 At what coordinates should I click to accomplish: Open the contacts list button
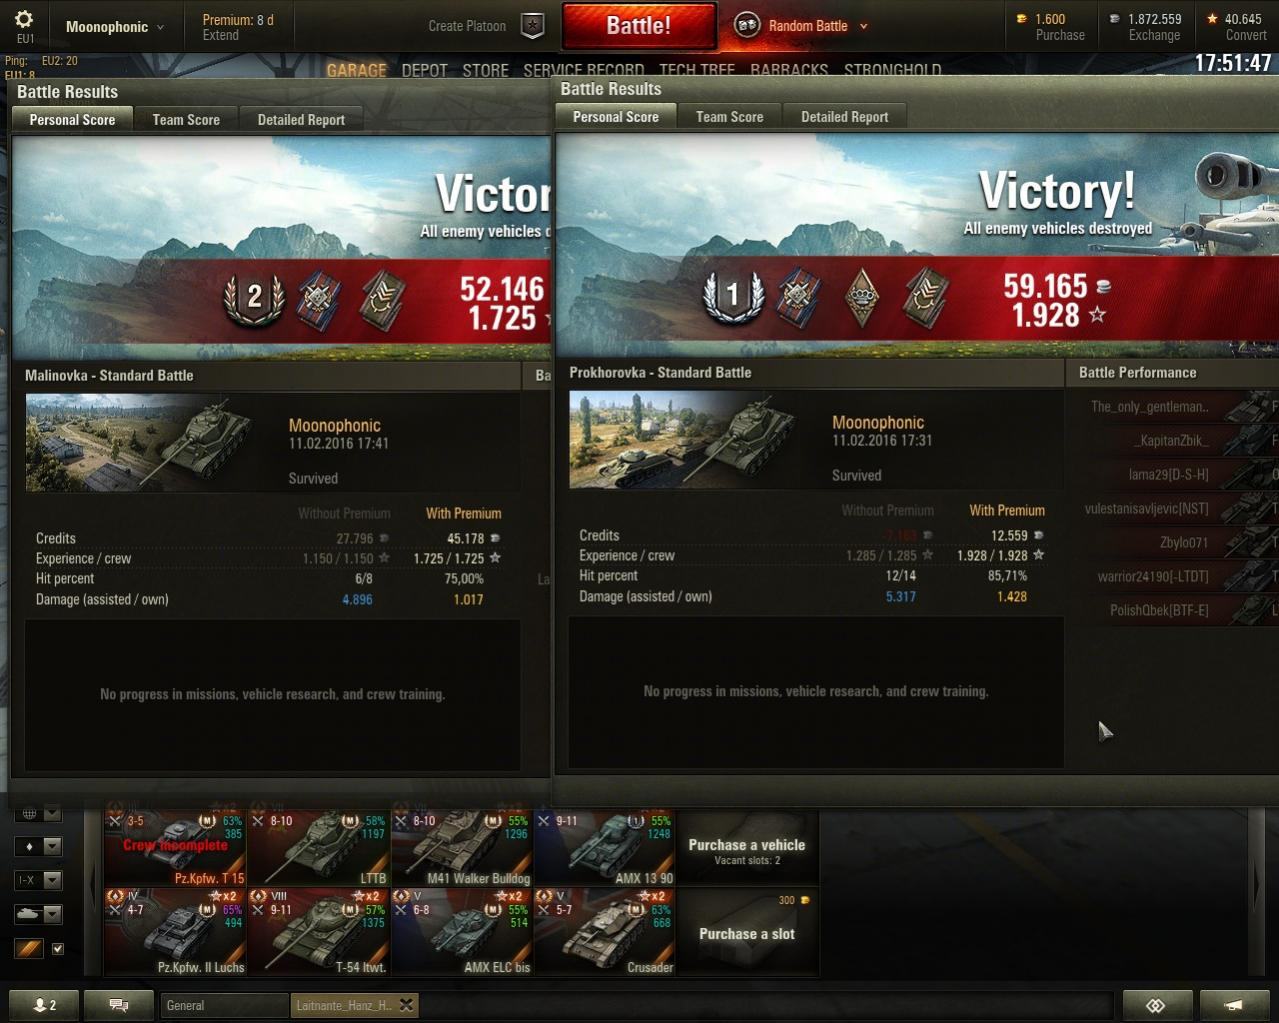click(x=44, y=1005)
